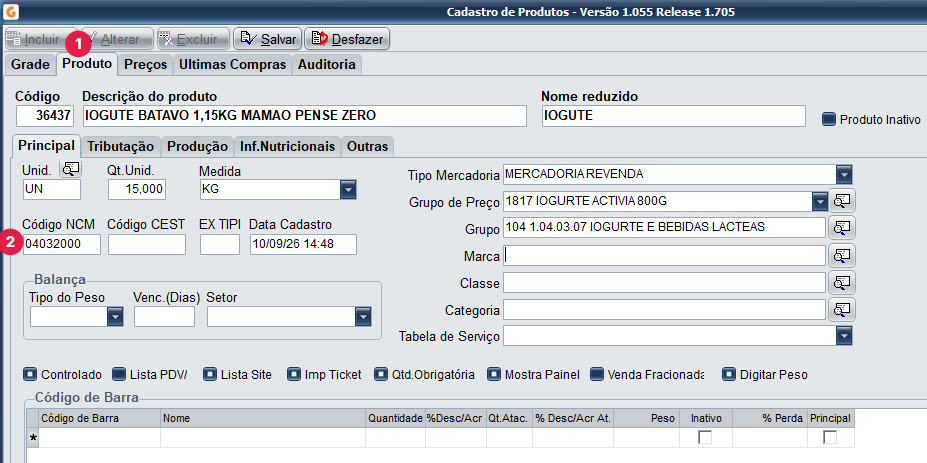Toggle the Produto Inativo checkbox

click(828, 120)
